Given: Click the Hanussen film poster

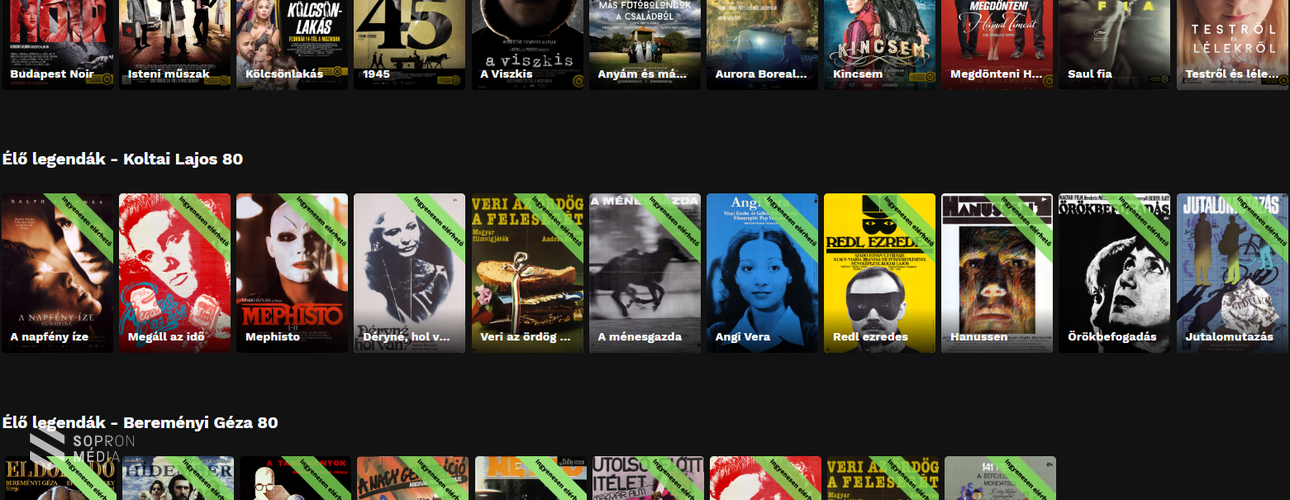Looking at the screenshot, I should [x=996, y=272].
